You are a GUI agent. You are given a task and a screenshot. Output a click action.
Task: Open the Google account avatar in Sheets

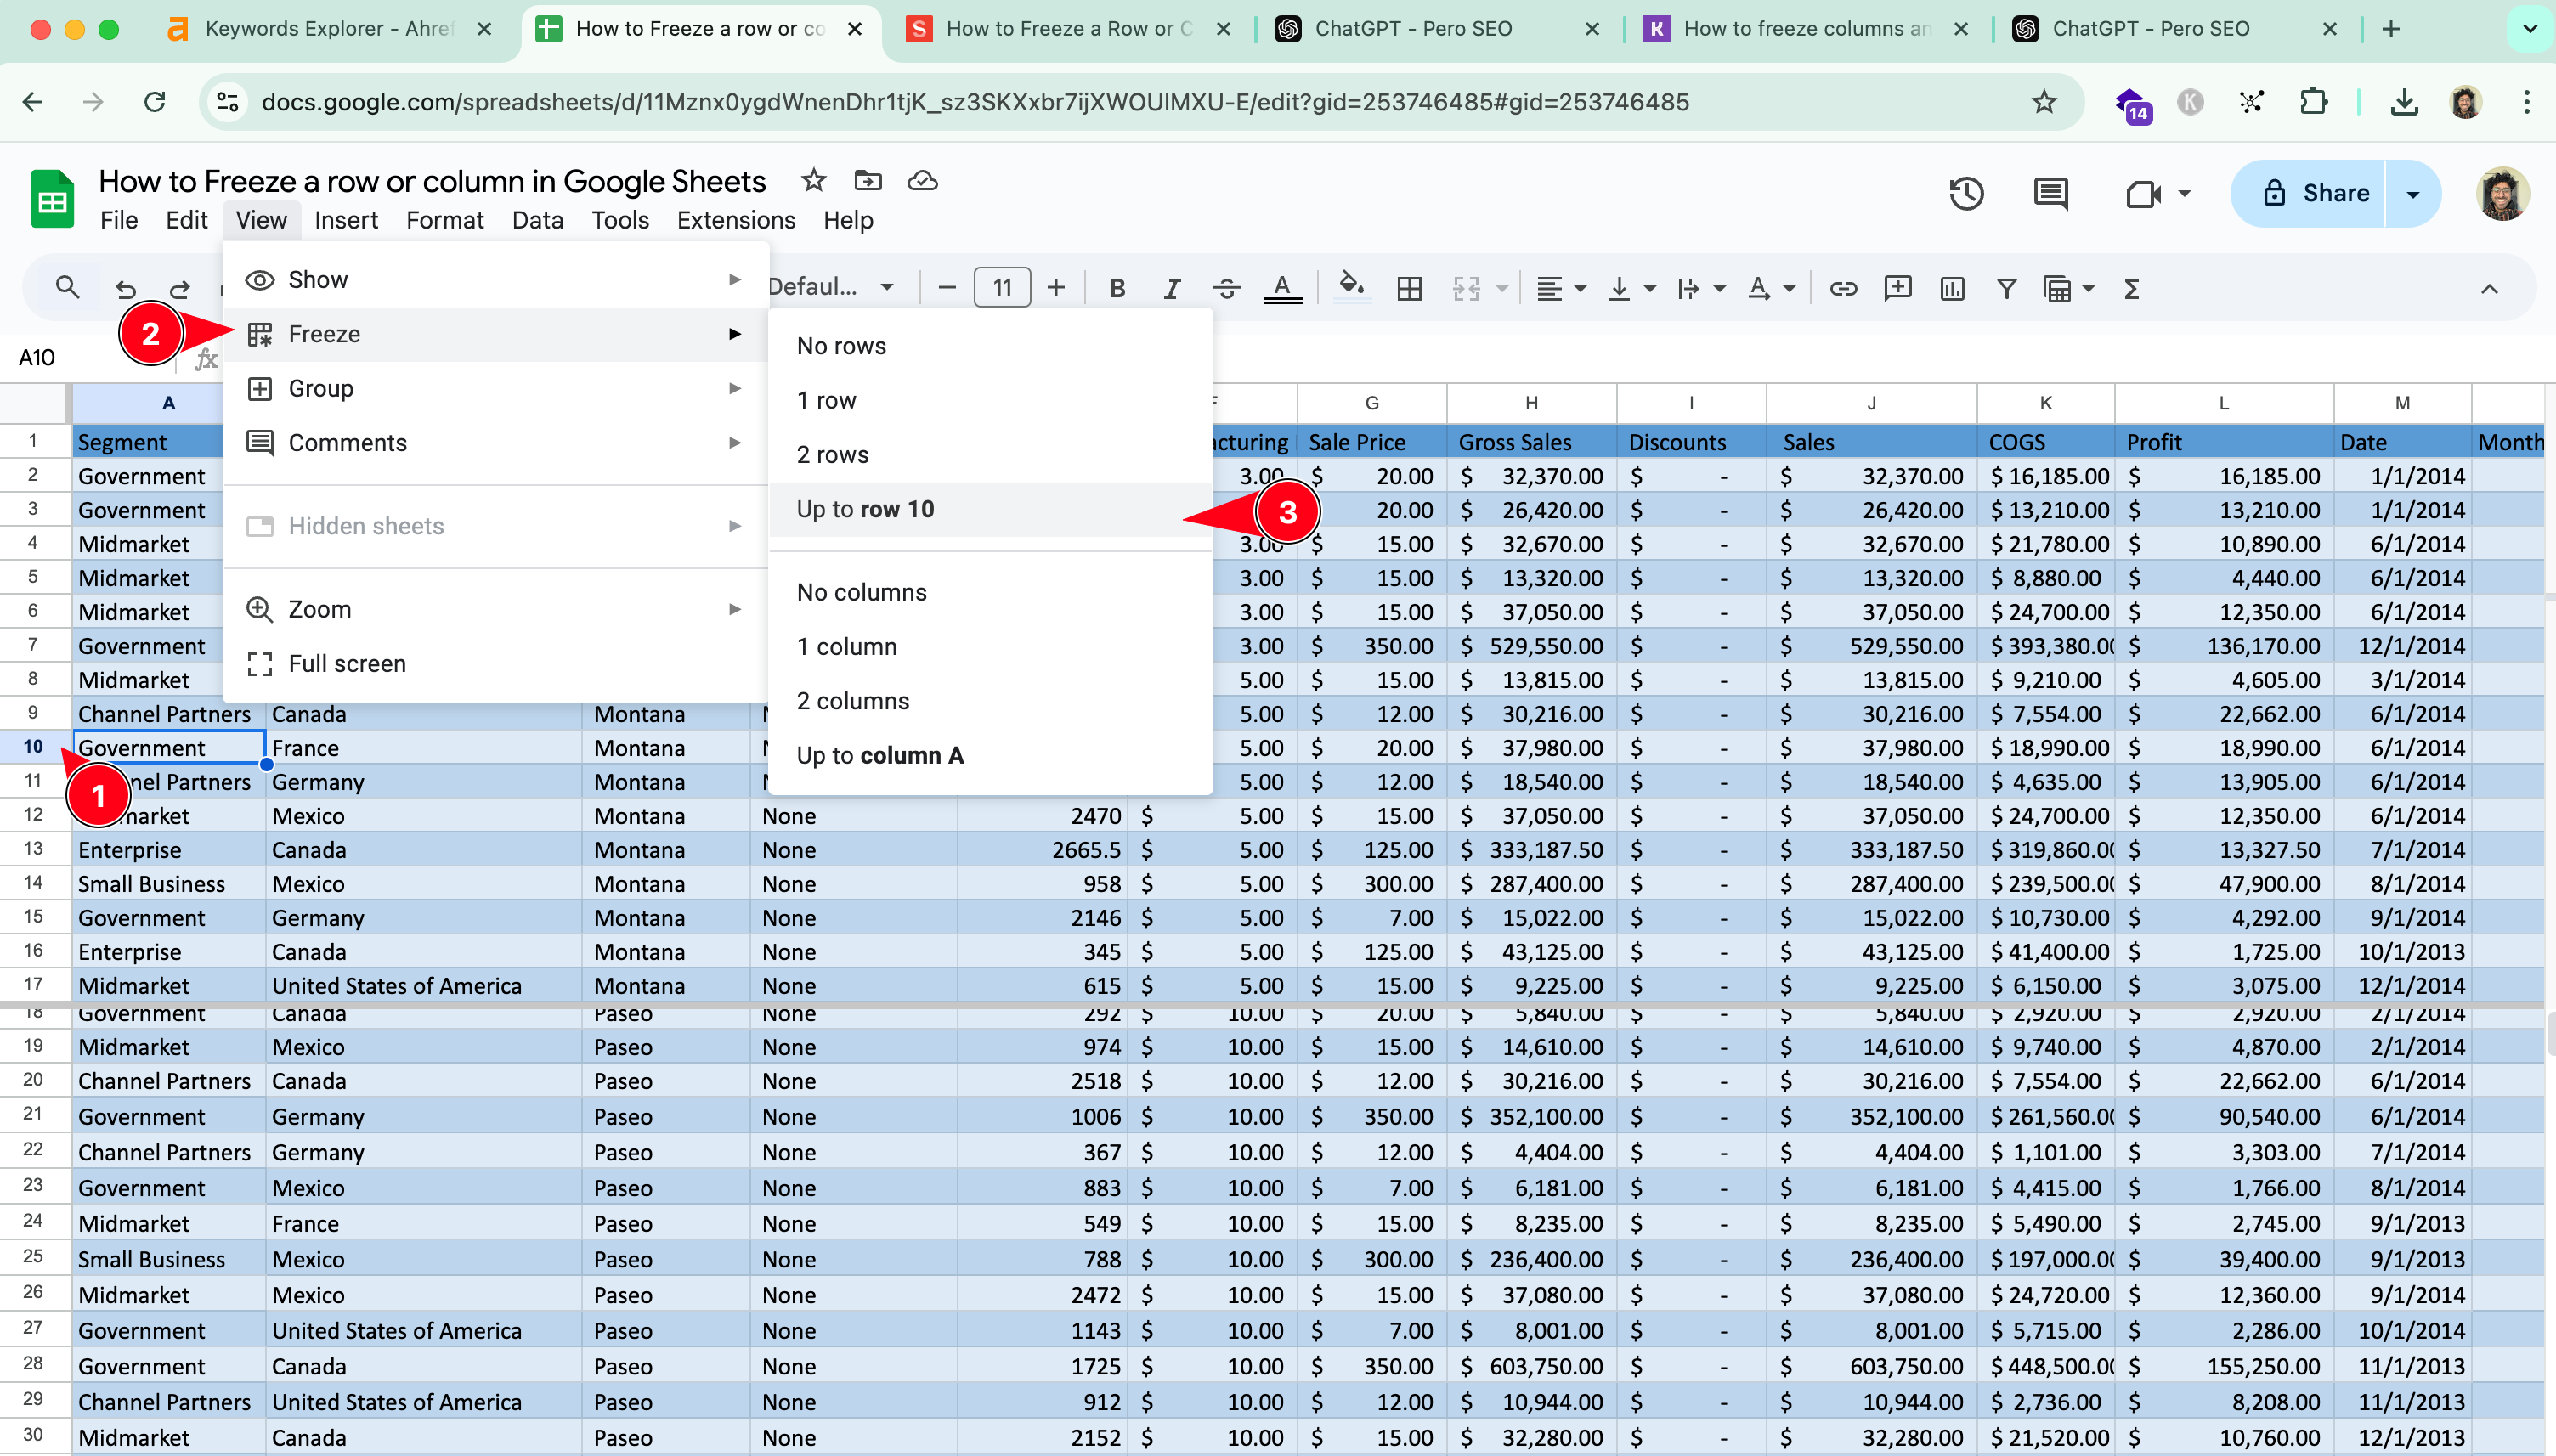[x=2502, y=193]
